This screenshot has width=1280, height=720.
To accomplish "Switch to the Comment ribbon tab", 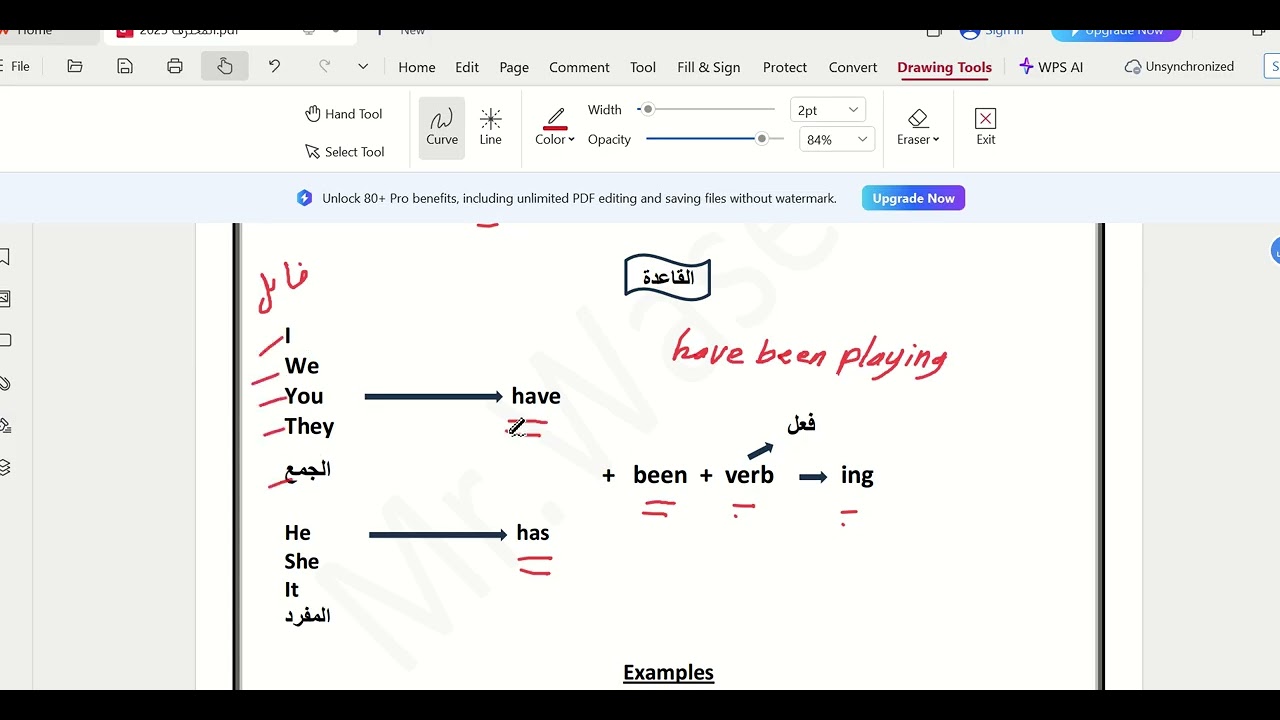I will (x=579, y=67).
